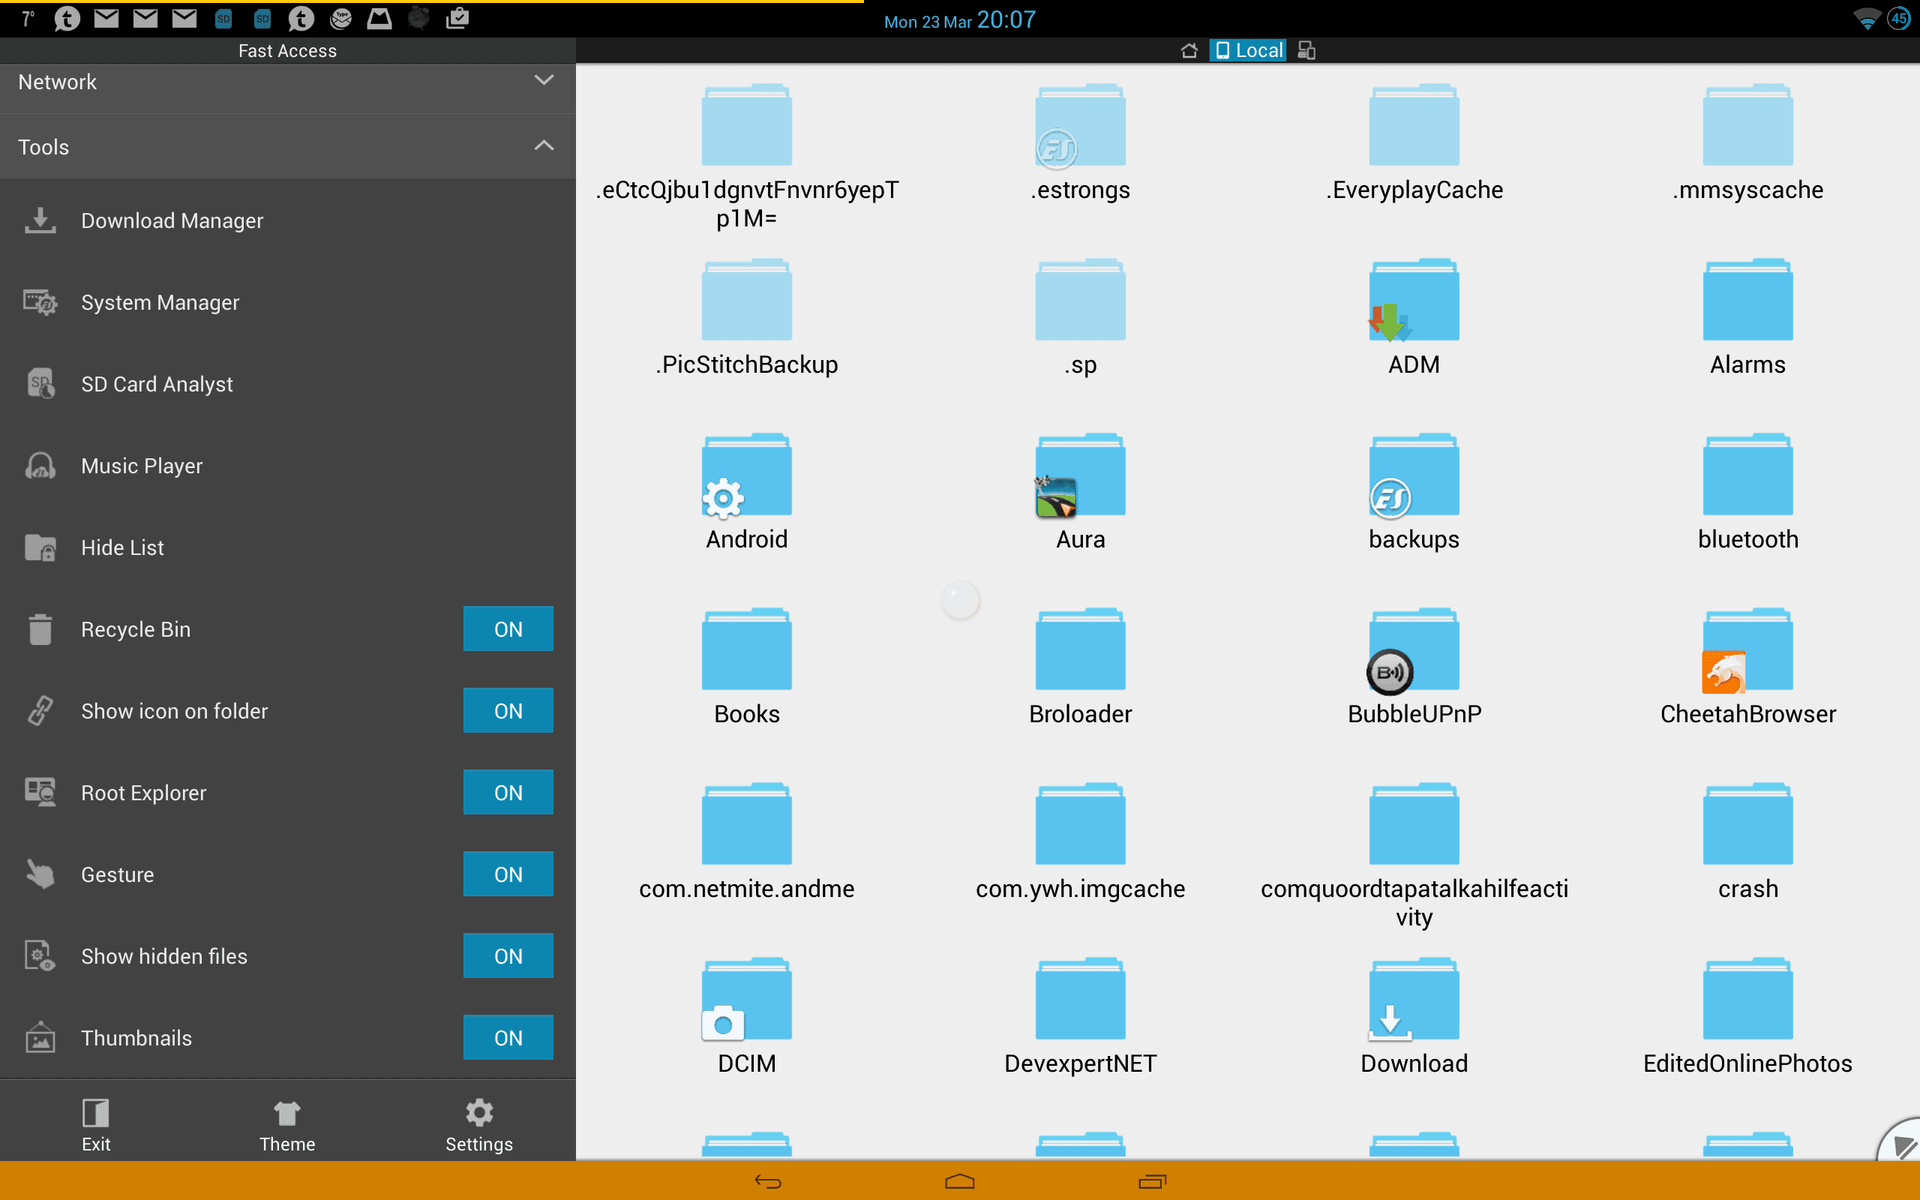Tap the Exit button

[x=96, y=1125]
